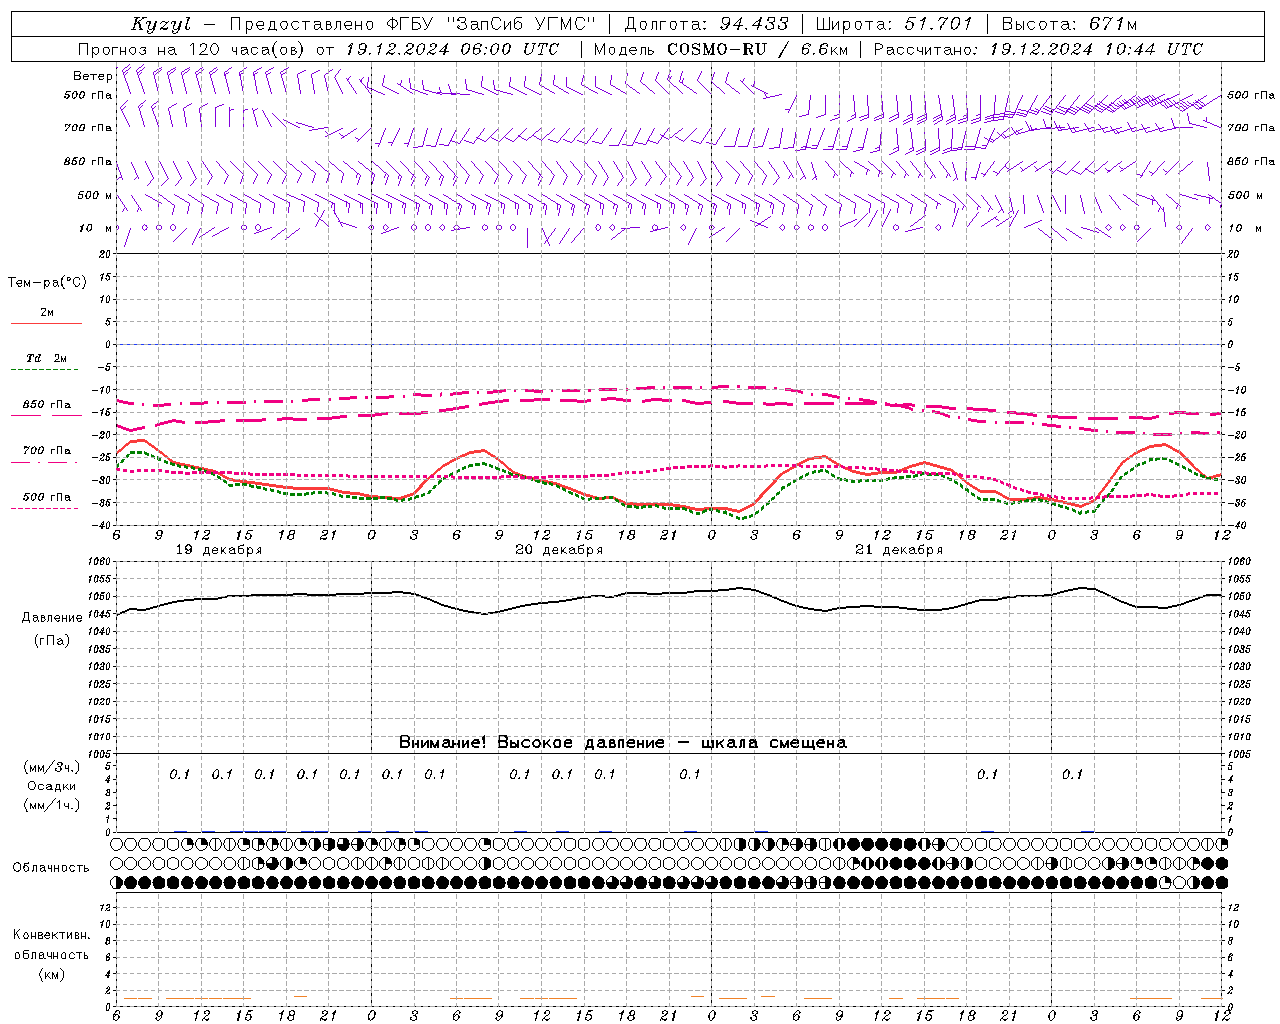This screenshot has width=1280, height=1024.
Task: Click the 'Осадки' precipitation label
Action: pos(52,786)
